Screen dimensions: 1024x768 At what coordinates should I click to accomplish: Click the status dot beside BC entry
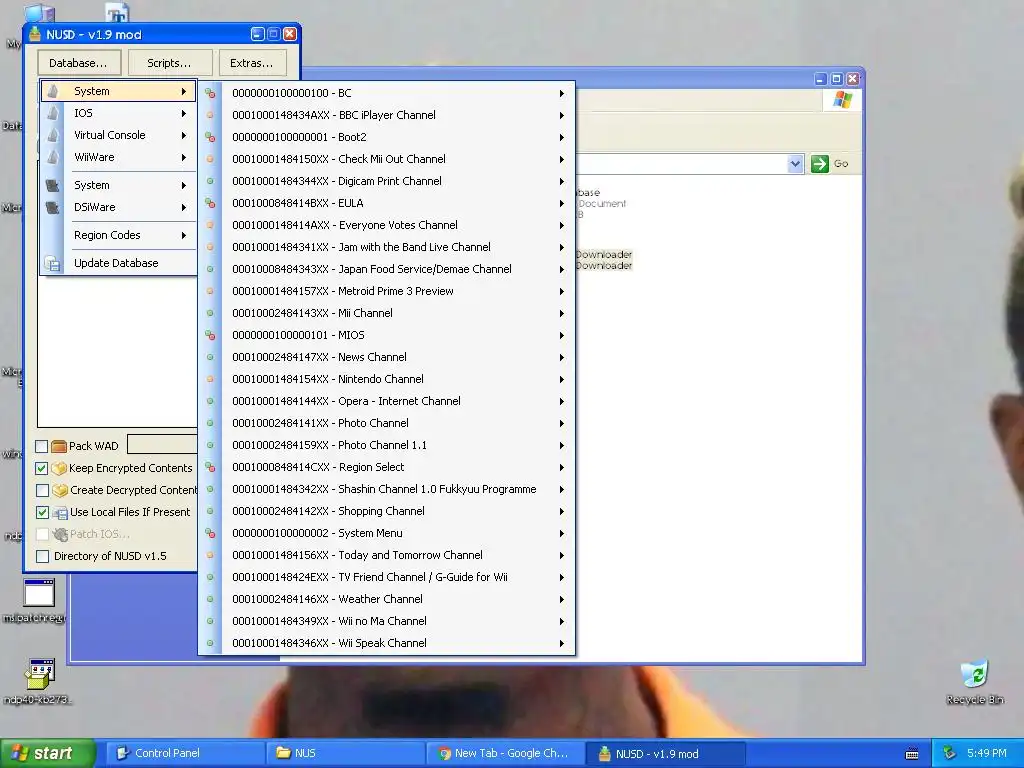[x=210, y=93]
